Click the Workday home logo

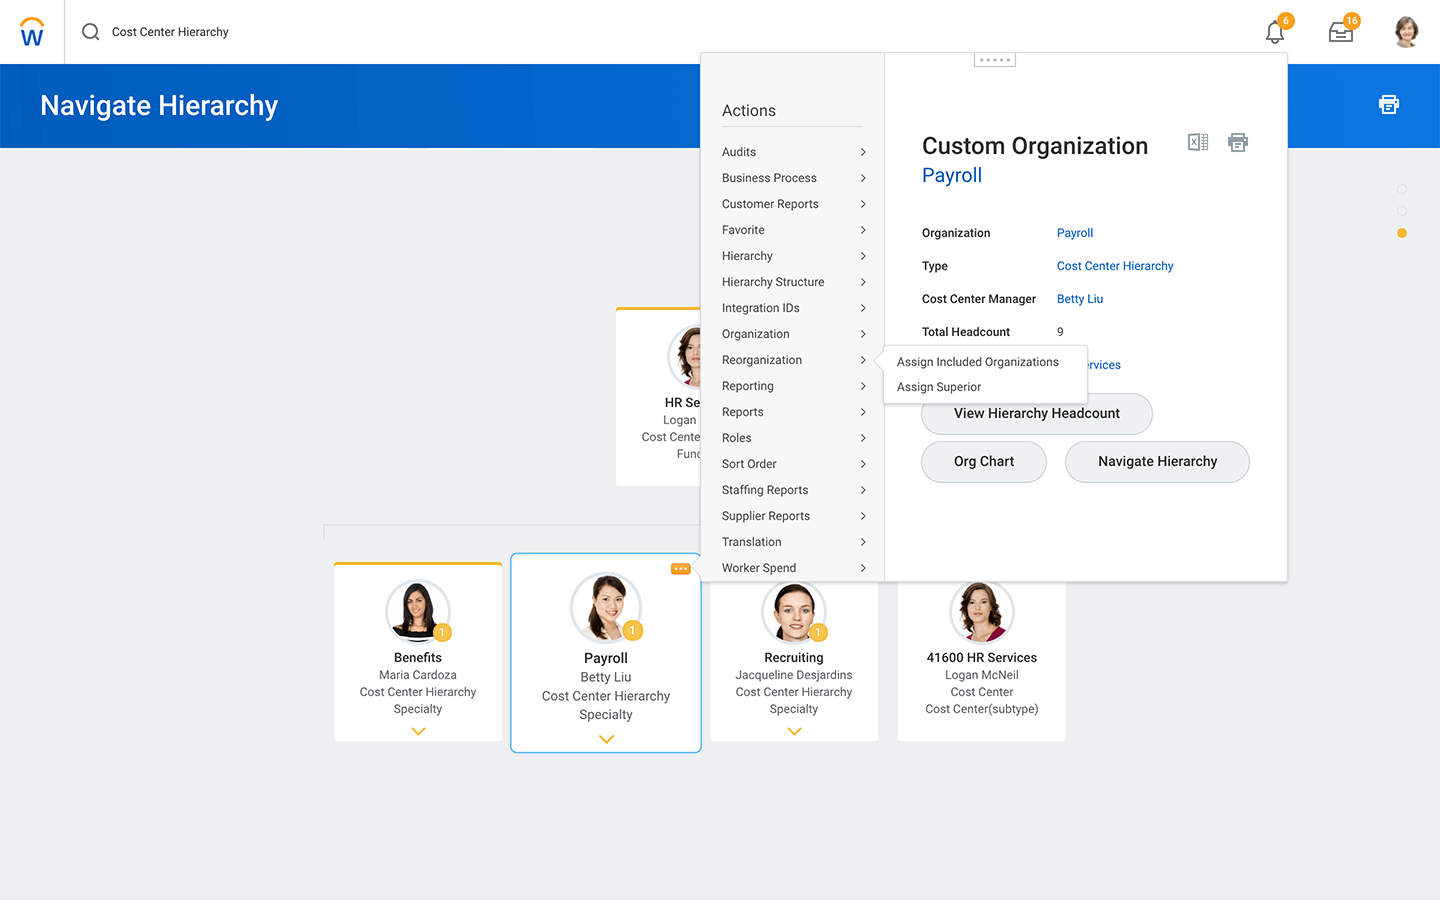[x=32, y=32]
